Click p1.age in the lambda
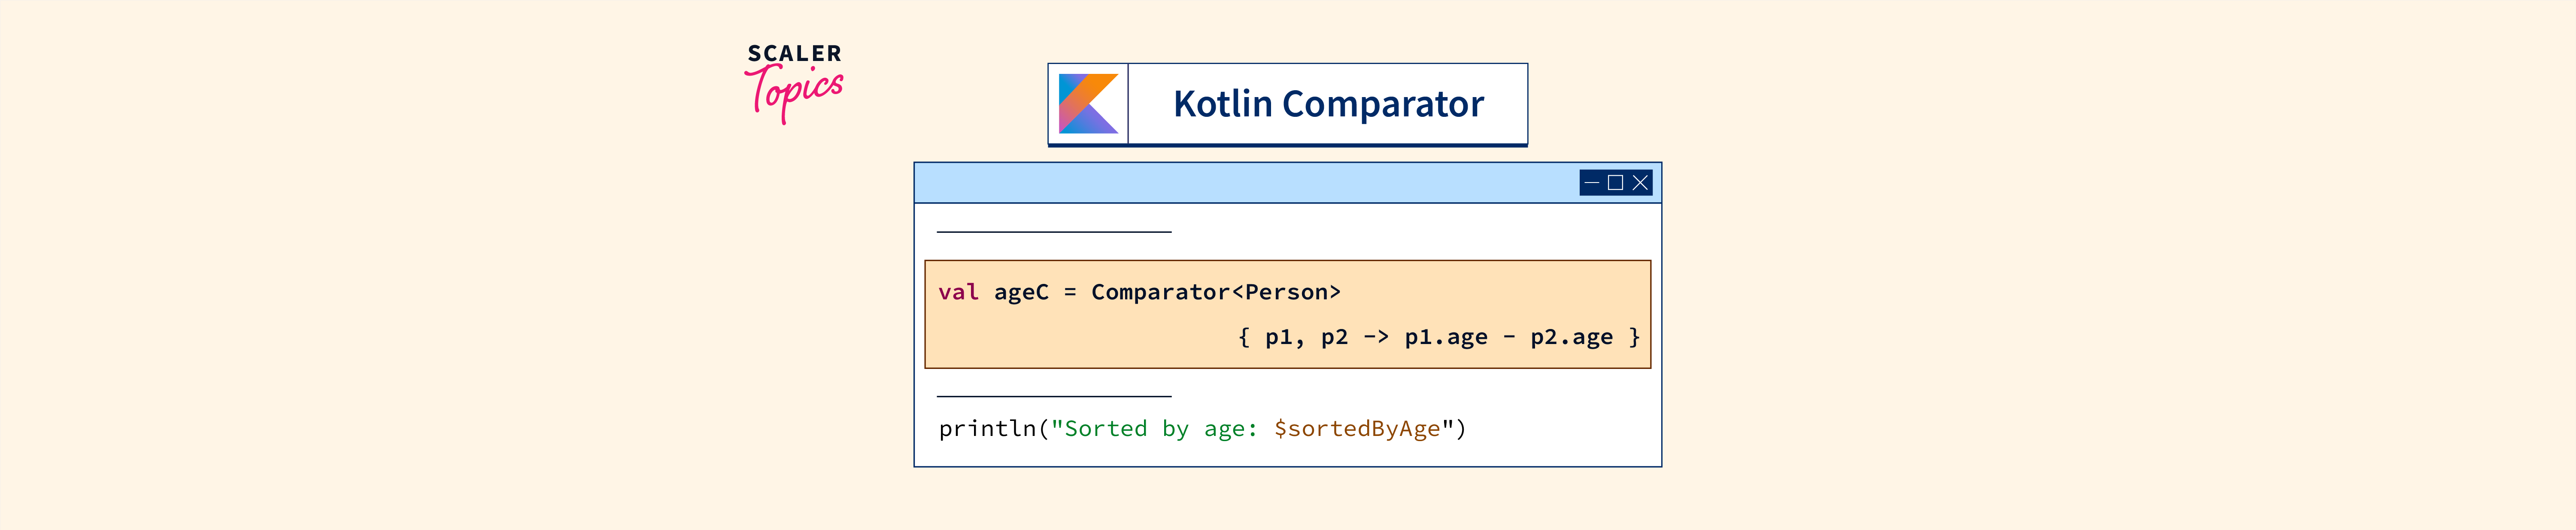Image resolution: width=2576 pixels, height=530 pixels. [1445, 337]
